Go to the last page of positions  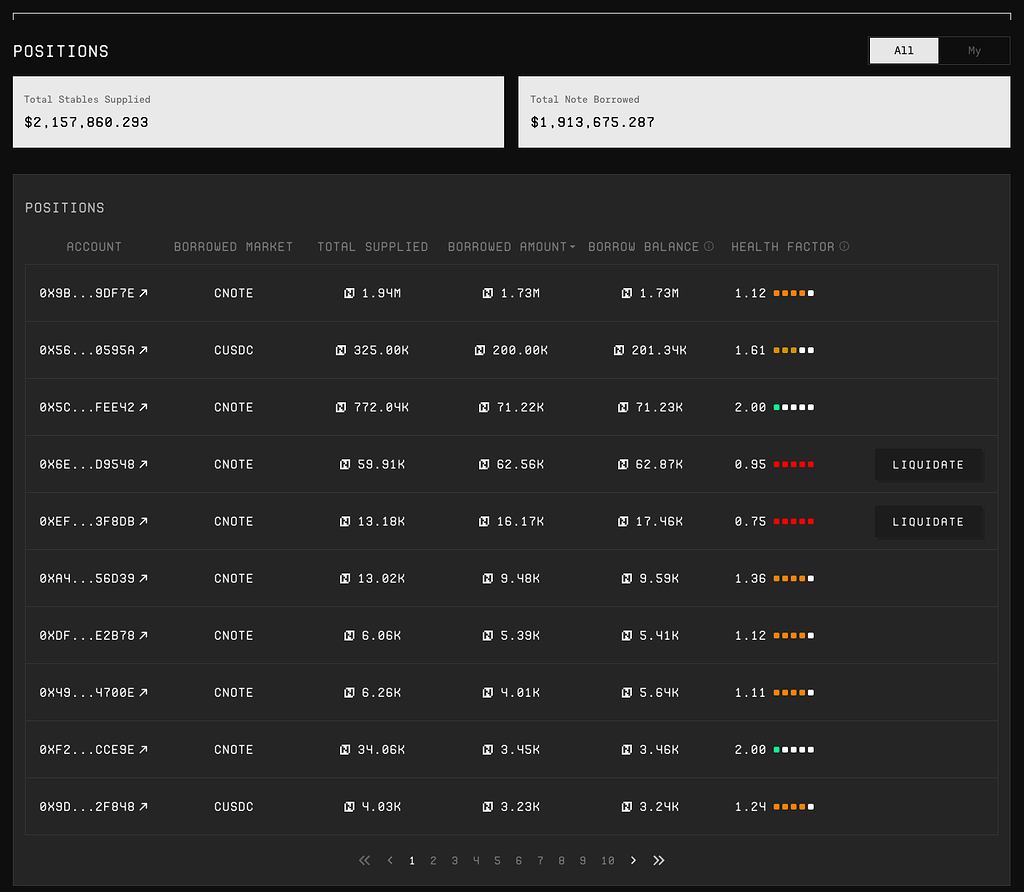pyautogui.click(x=658, y=860)
